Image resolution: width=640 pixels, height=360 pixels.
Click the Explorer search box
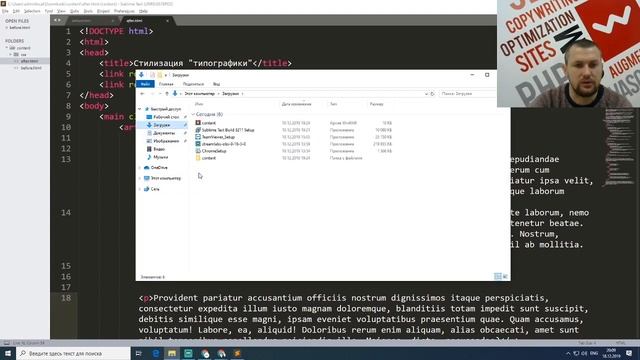(467, 93)
